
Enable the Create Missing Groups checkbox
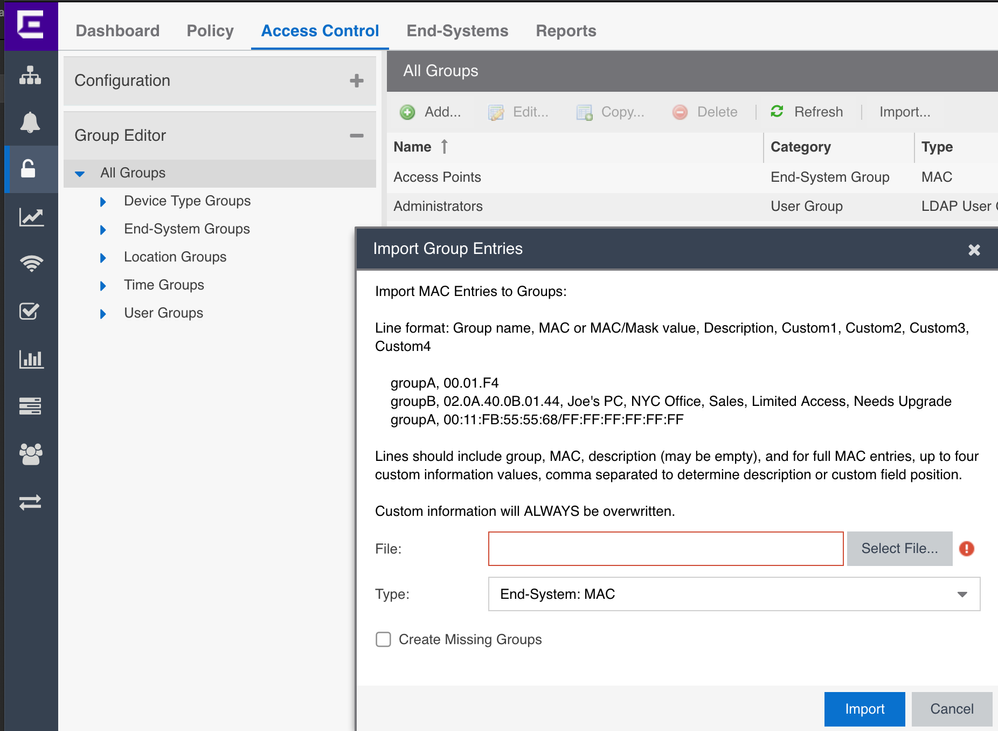[383, 640]
